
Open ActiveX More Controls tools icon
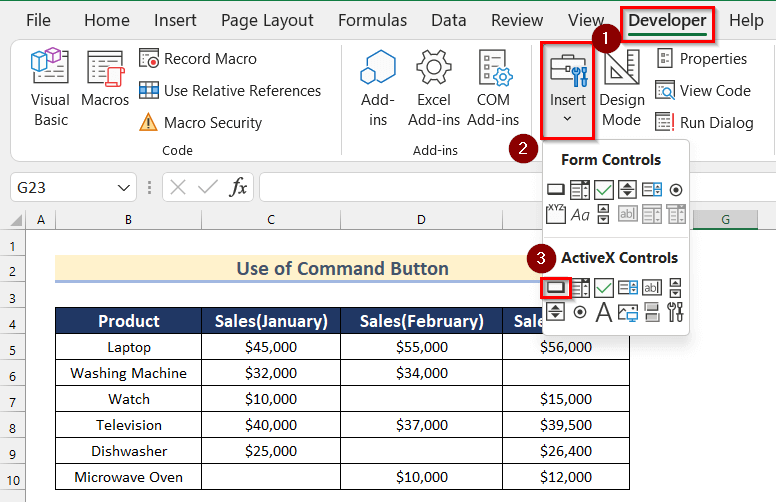[x=677, y=312]
